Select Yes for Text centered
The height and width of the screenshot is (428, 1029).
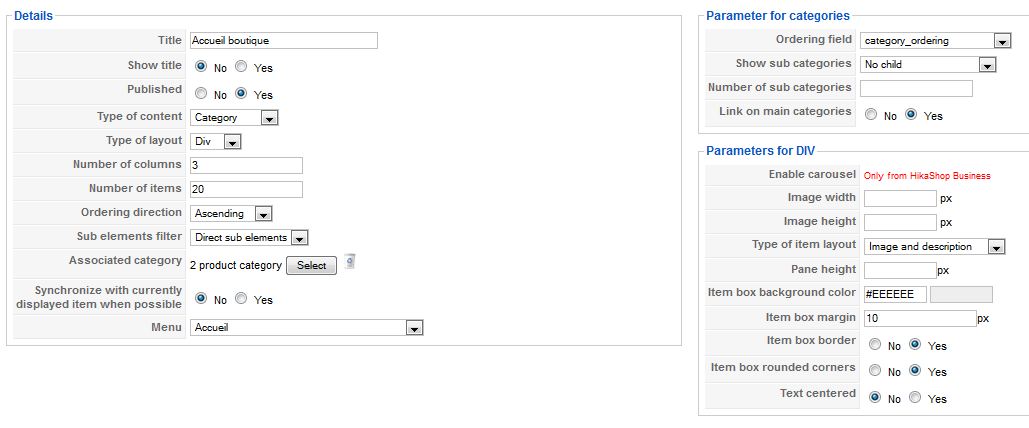tap(915, 397)
